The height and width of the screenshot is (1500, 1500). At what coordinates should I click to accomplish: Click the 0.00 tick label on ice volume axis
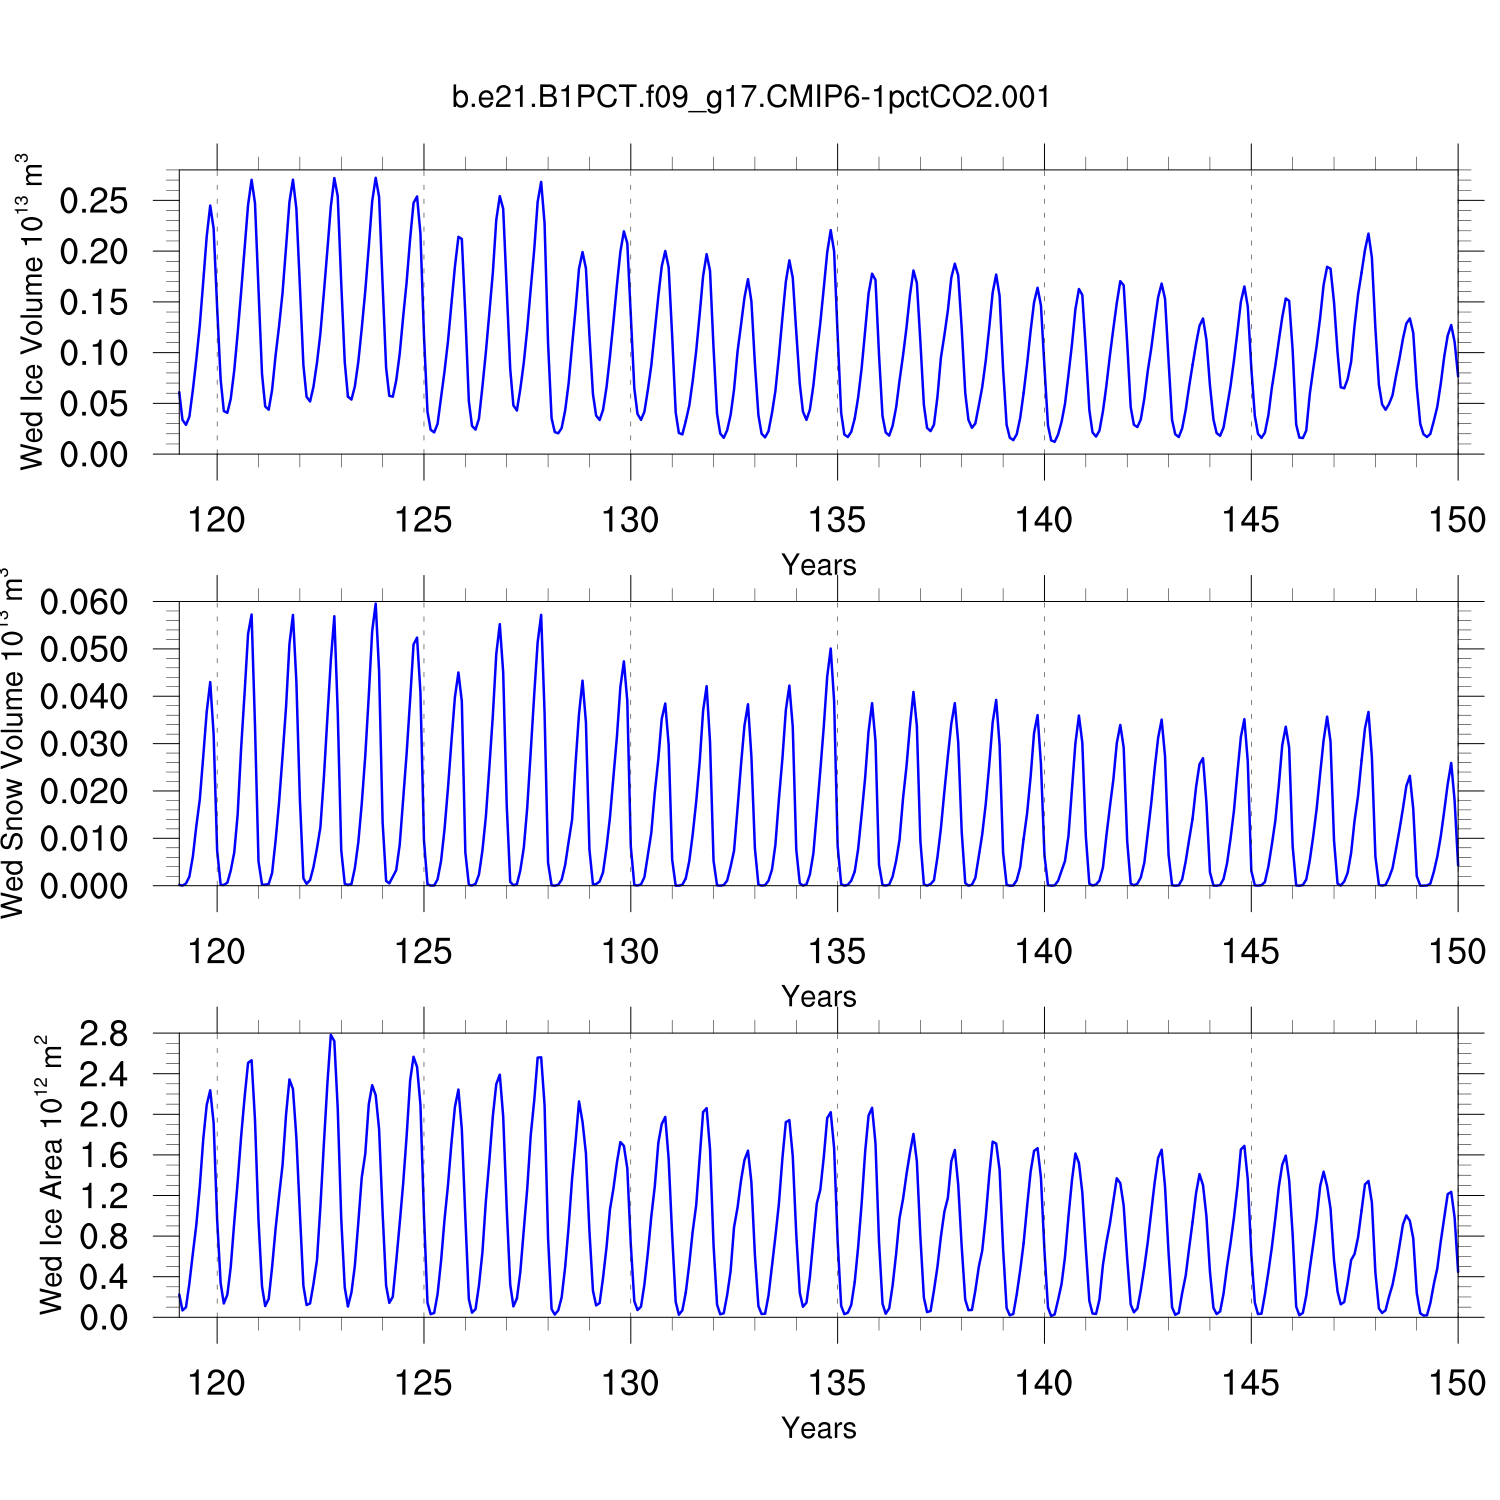[94, 455]
